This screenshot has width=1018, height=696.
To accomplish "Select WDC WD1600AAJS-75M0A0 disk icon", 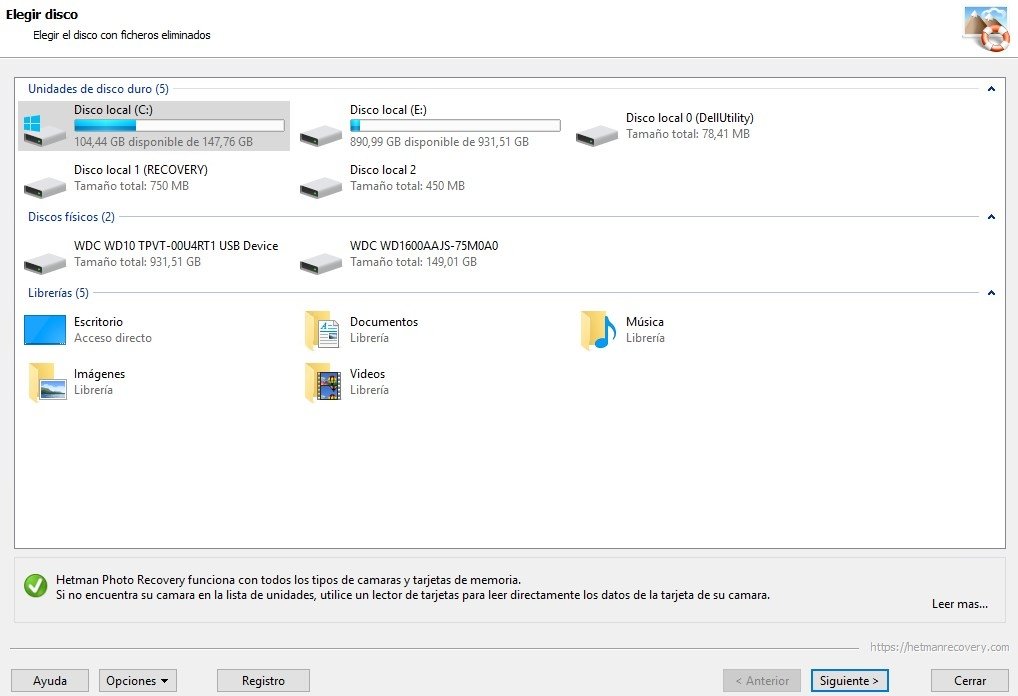I will point(321,263).
